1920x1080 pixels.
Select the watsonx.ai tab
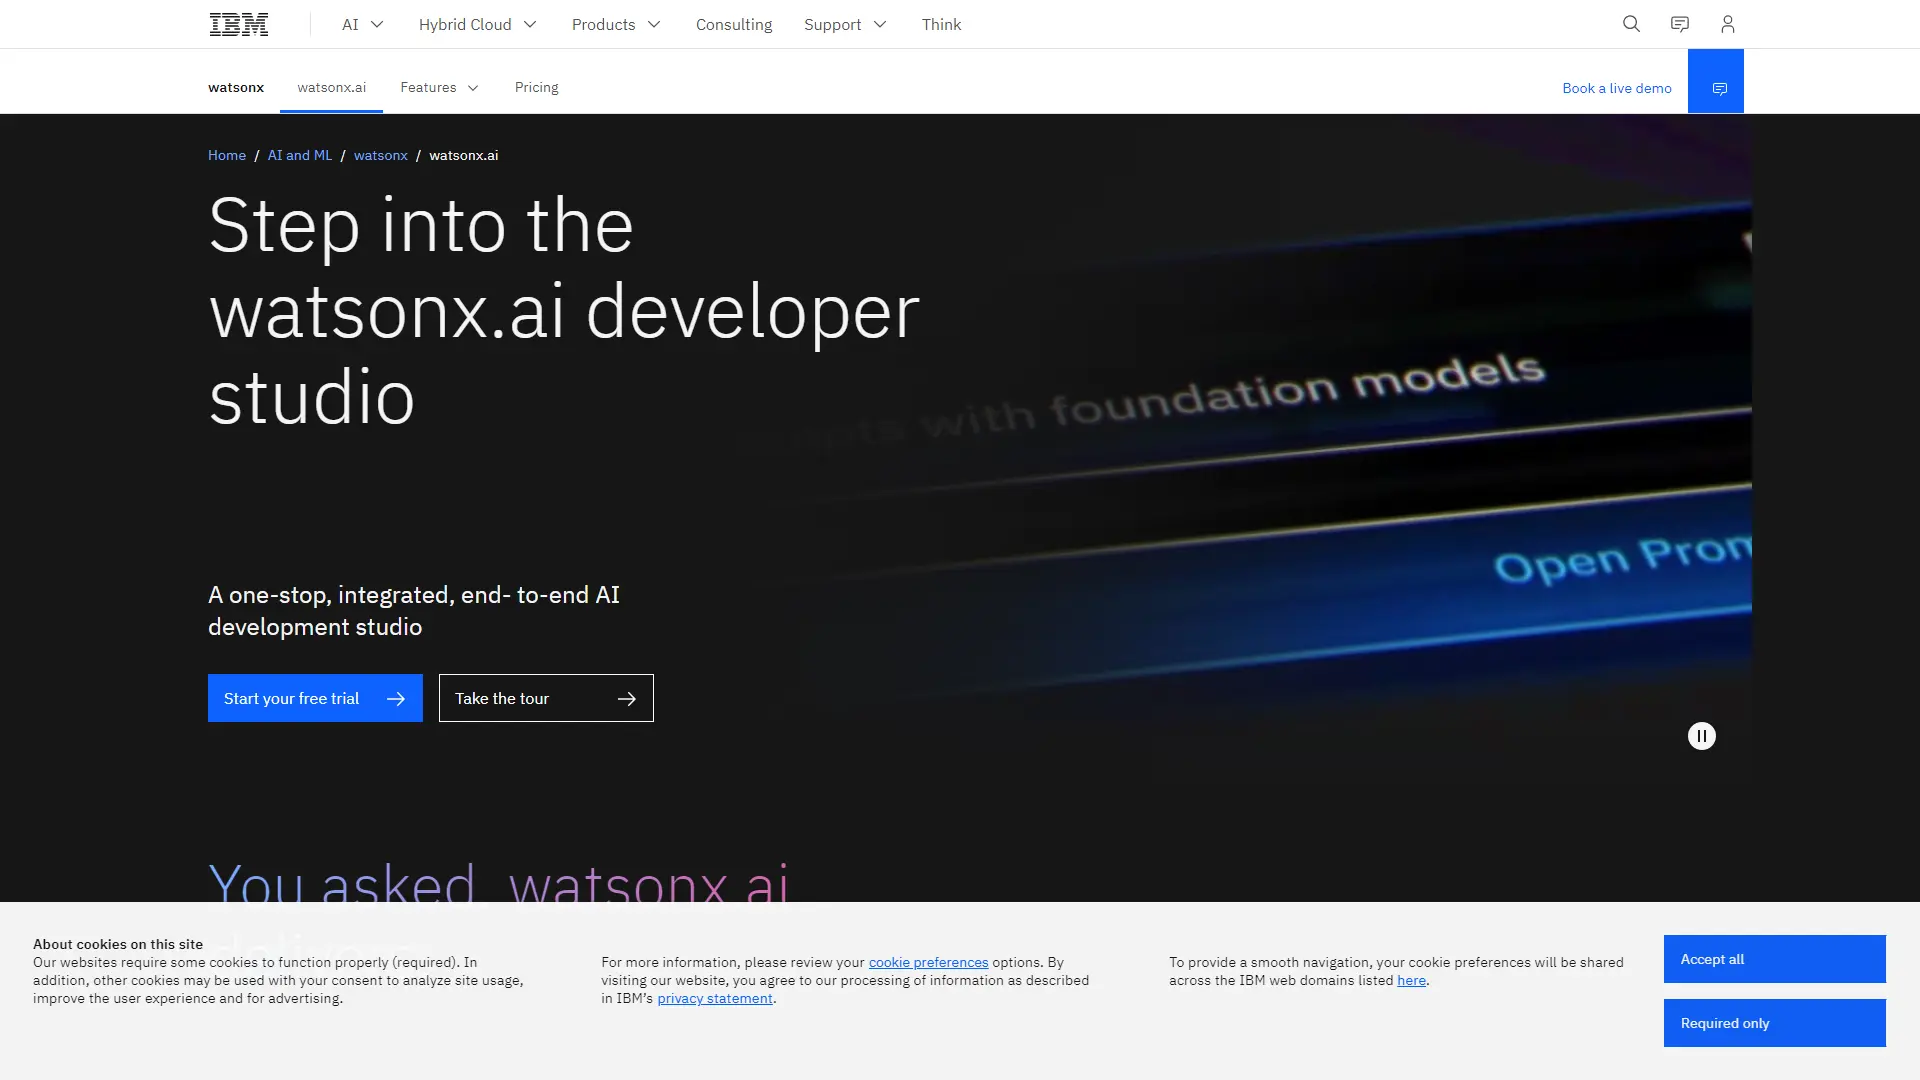(331, 87)
